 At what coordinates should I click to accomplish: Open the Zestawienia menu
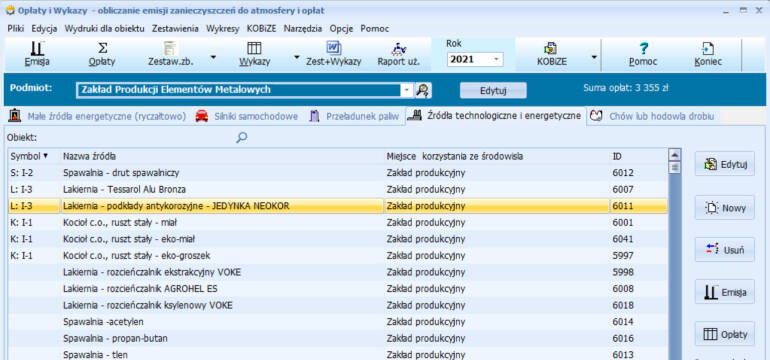pos(175,28)
